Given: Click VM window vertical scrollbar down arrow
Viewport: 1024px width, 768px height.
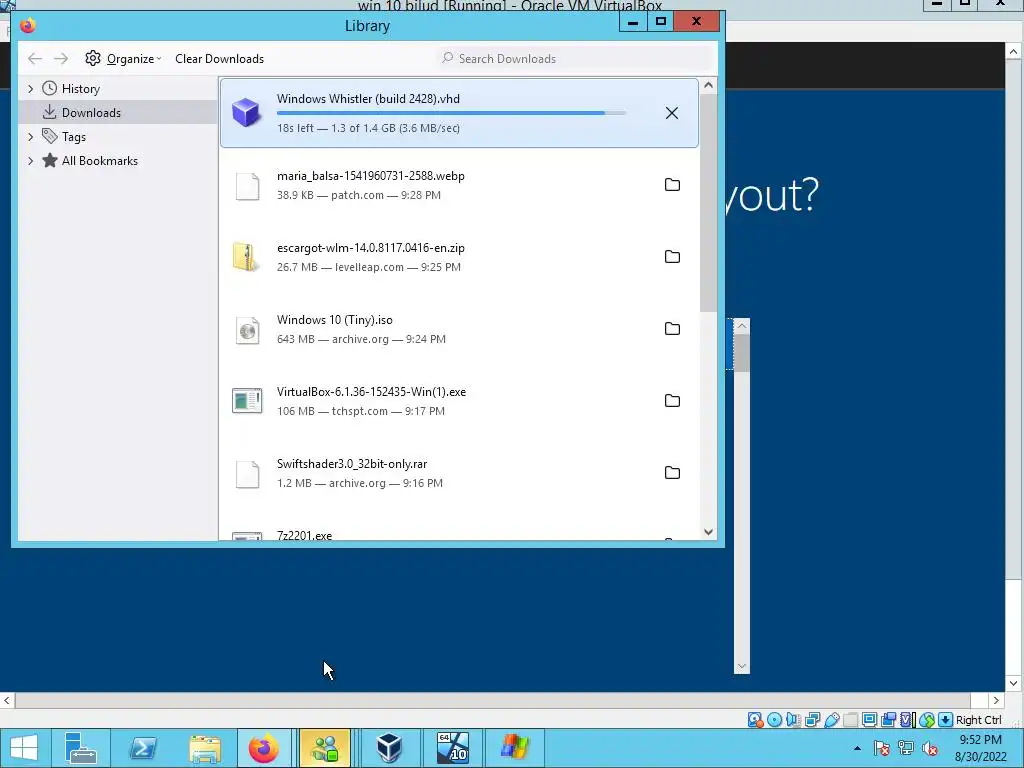Looking at the screenshot, I should tap(1013, 684).
